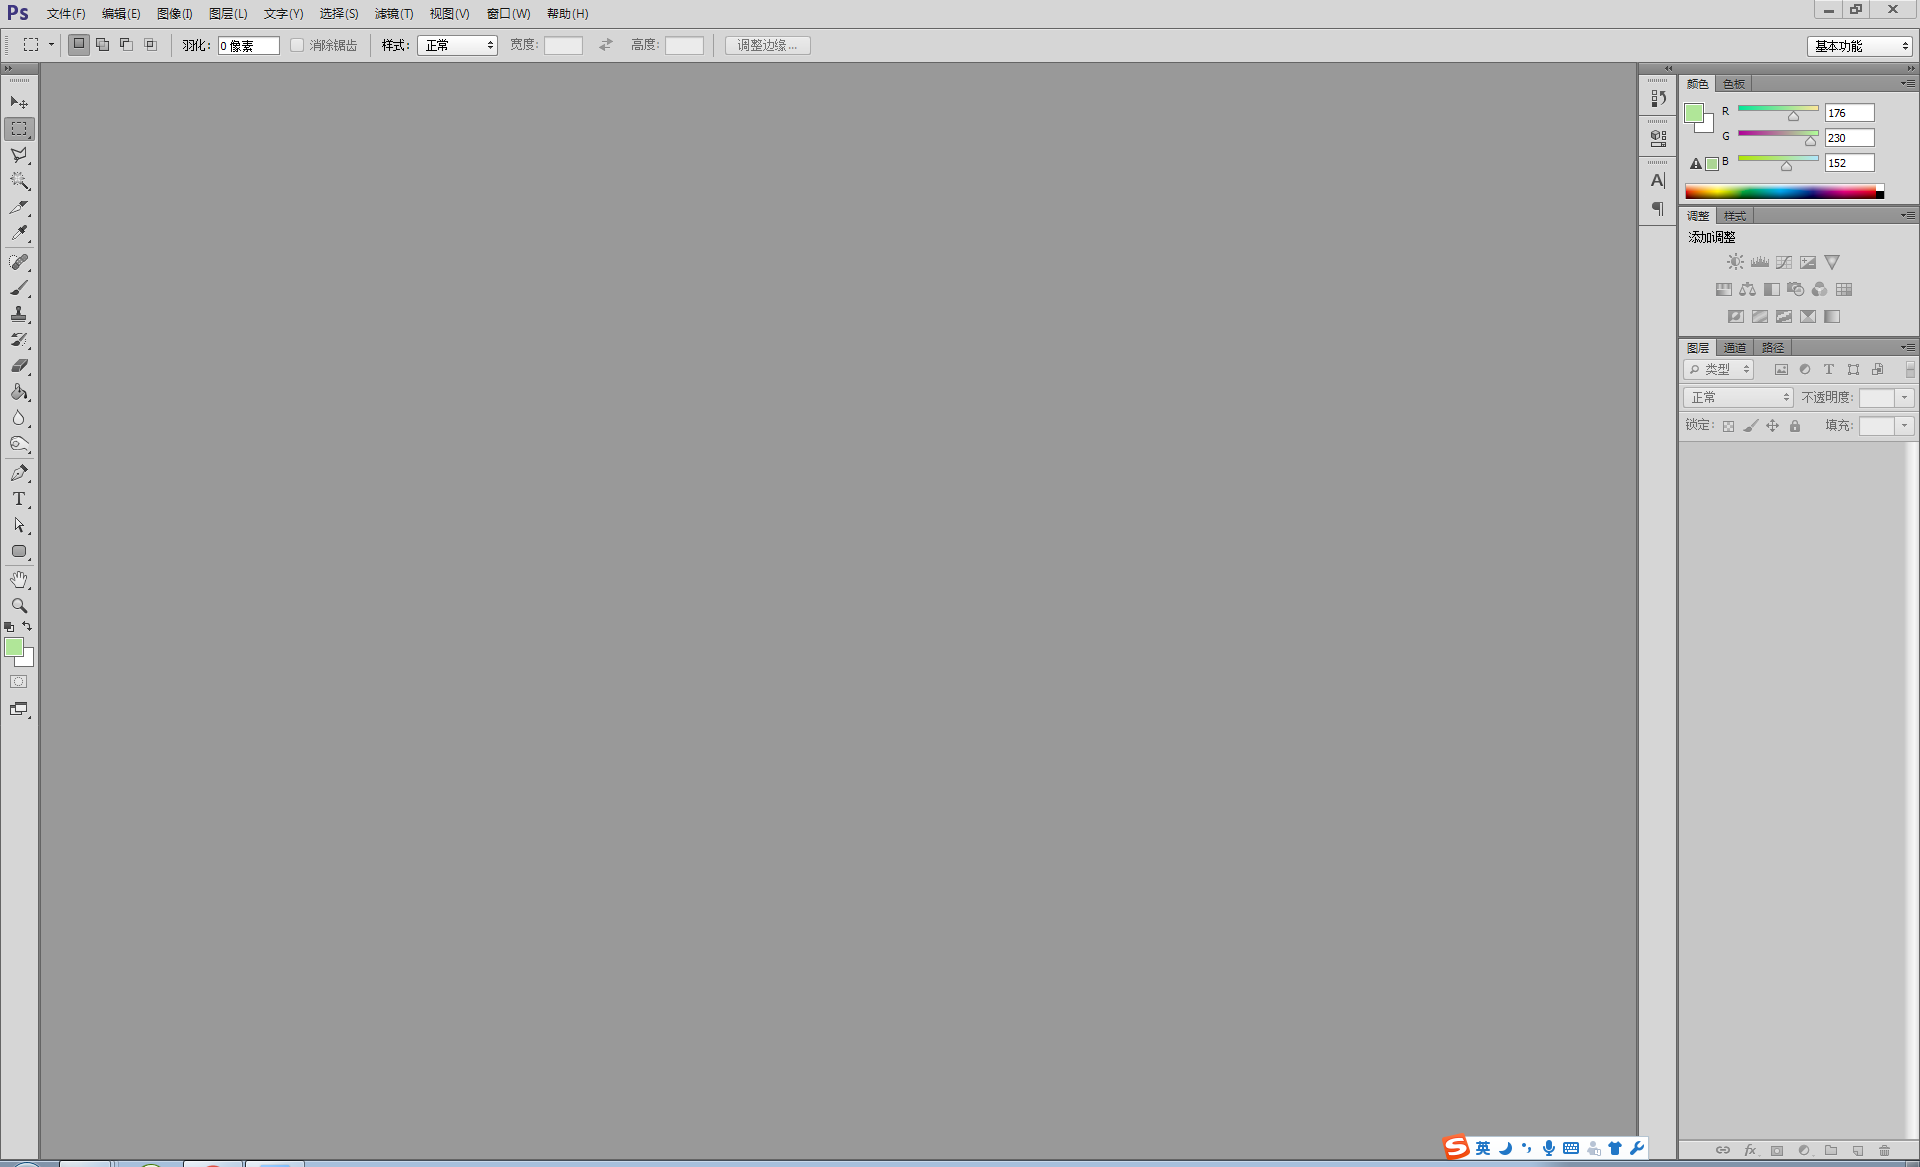
Task: Toggle the 消除锯齿 anti-alias checkbox
Action: [297, 45]
